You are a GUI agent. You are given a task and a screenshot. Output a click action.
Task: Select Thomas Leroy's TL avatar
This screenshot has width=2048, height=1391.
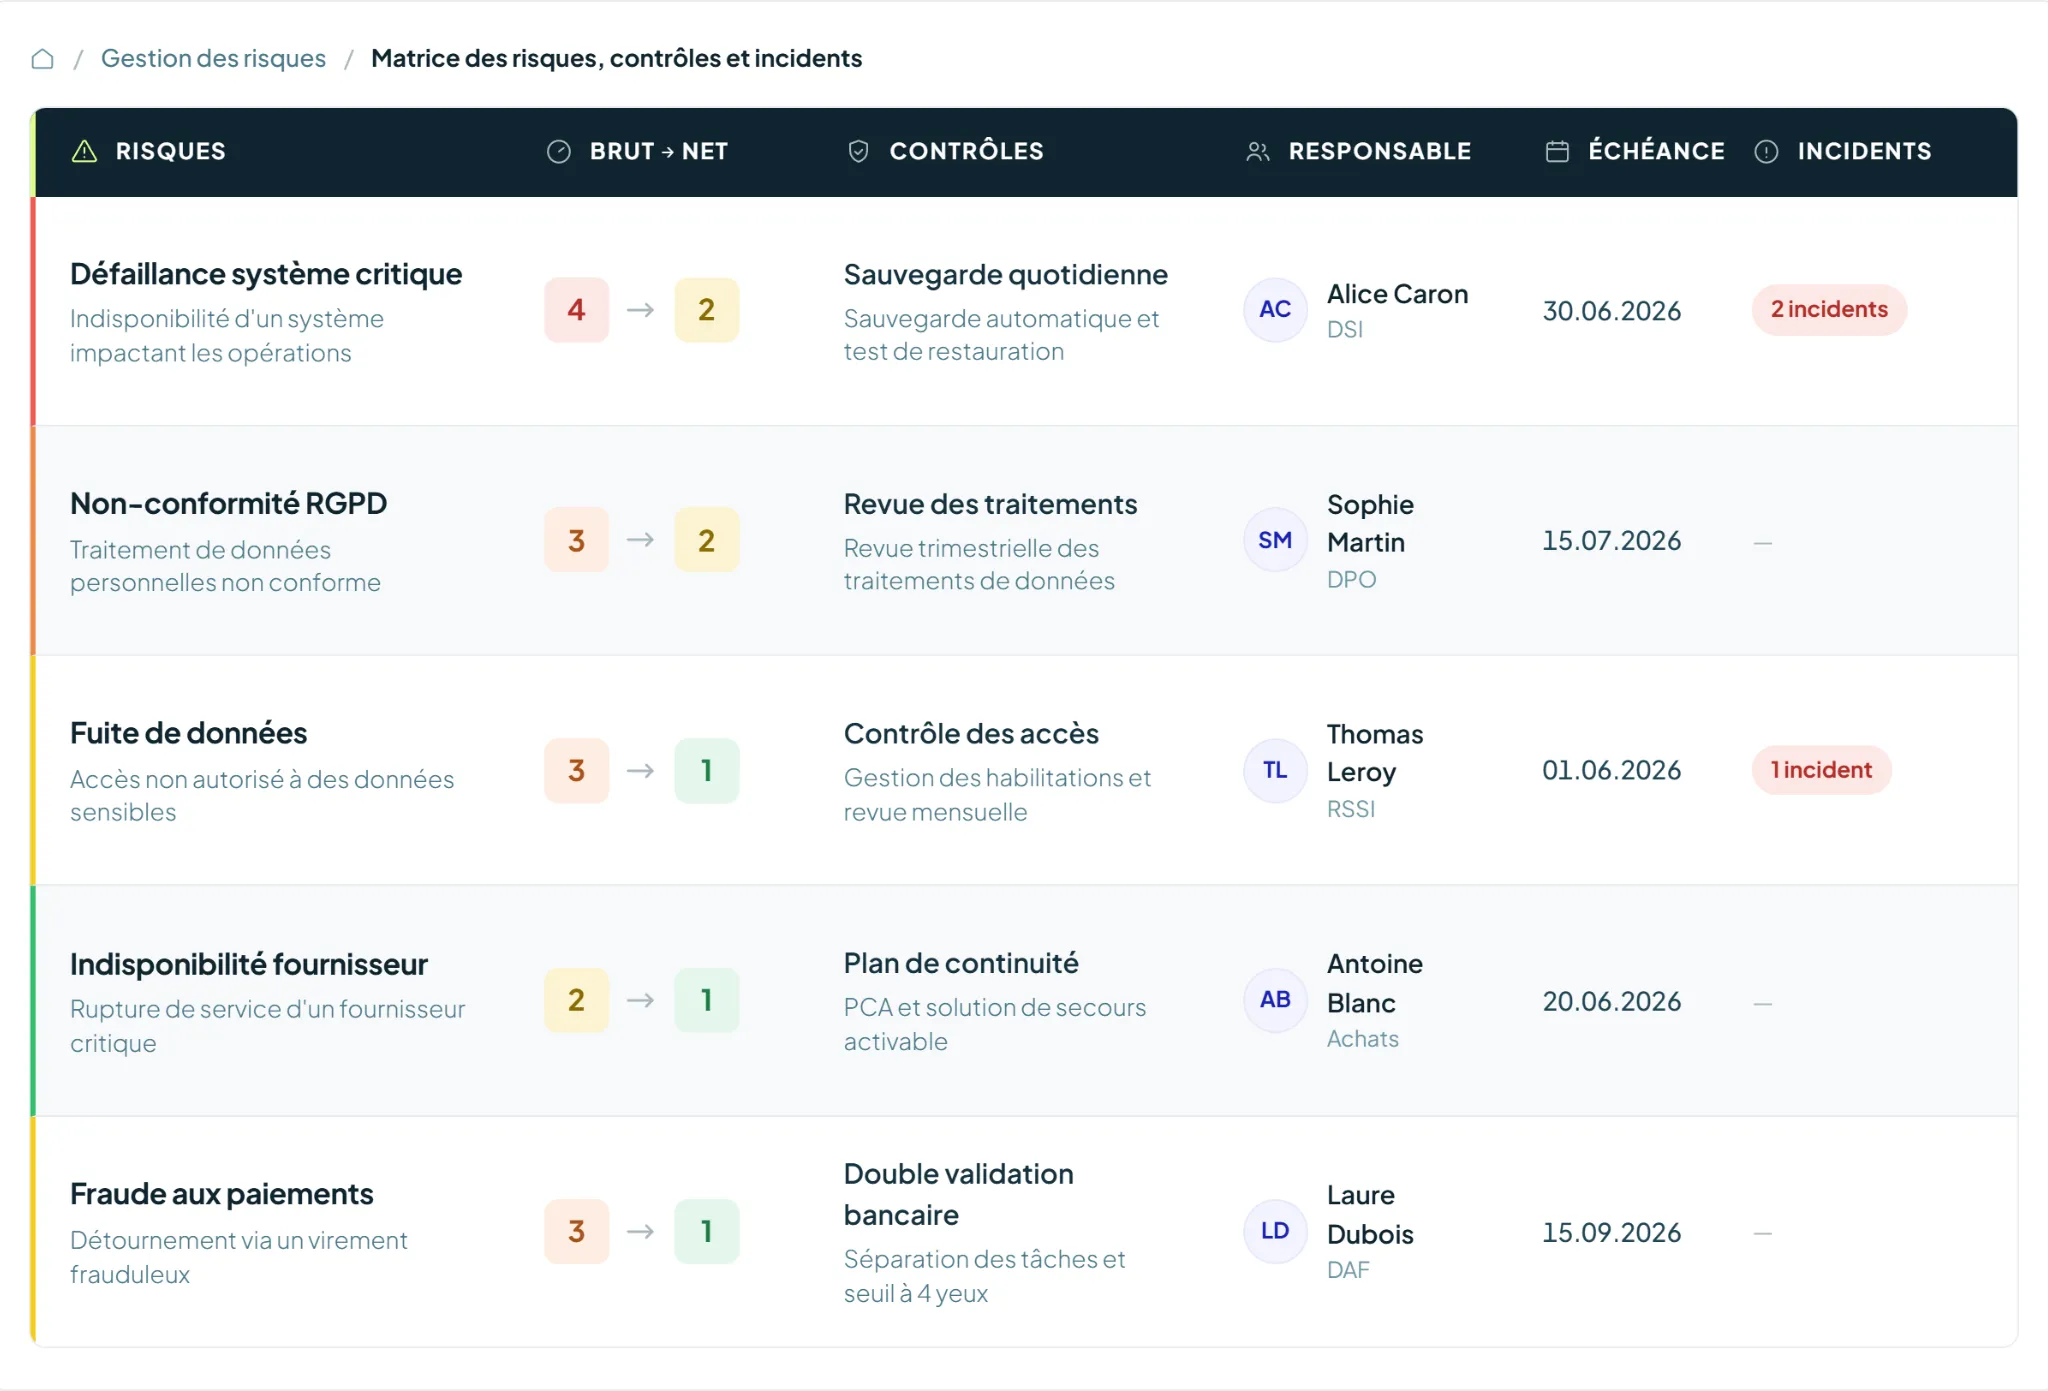[1275, 770]
